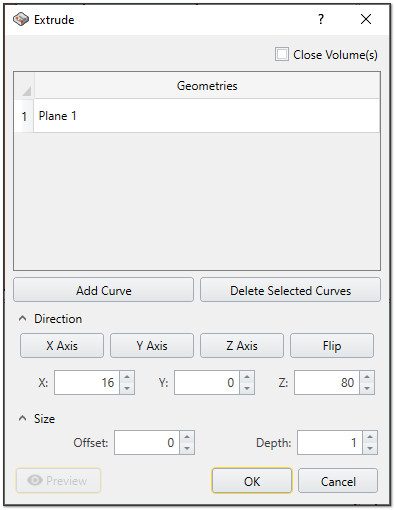The image size is (395, 510).
Task: Increase Offset with the up arrow
Action: click(x=187, y=437)
